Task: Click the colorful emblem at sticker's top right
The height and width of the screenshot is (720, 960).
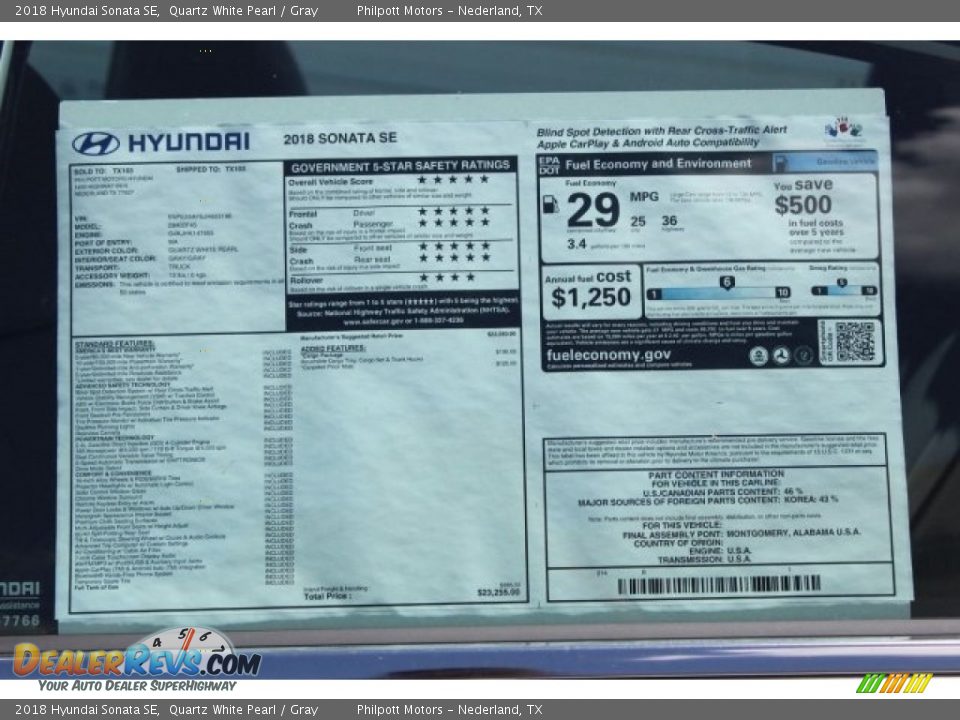Action: coord(843,128)
